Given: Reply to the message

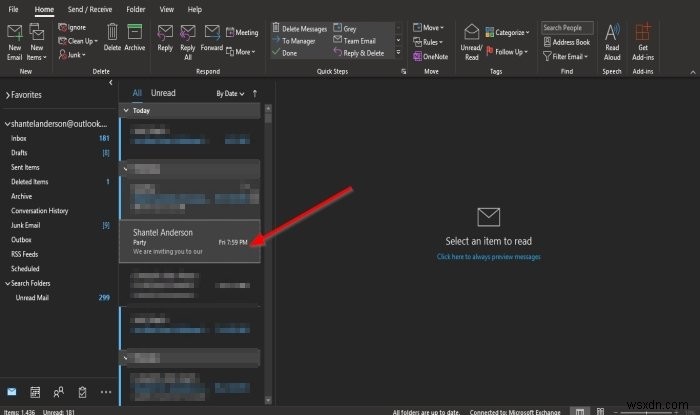Looking at the screenshot, I should click(x=165, y=38).
